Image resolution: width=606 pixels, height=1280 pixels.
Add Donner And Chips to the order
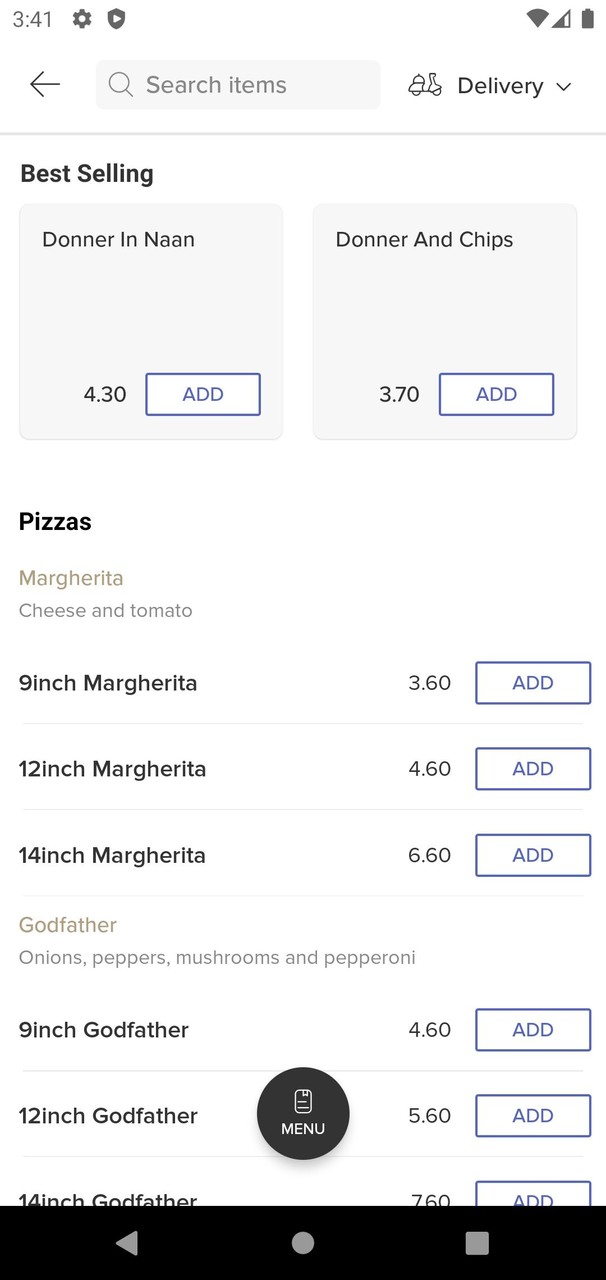496,394
